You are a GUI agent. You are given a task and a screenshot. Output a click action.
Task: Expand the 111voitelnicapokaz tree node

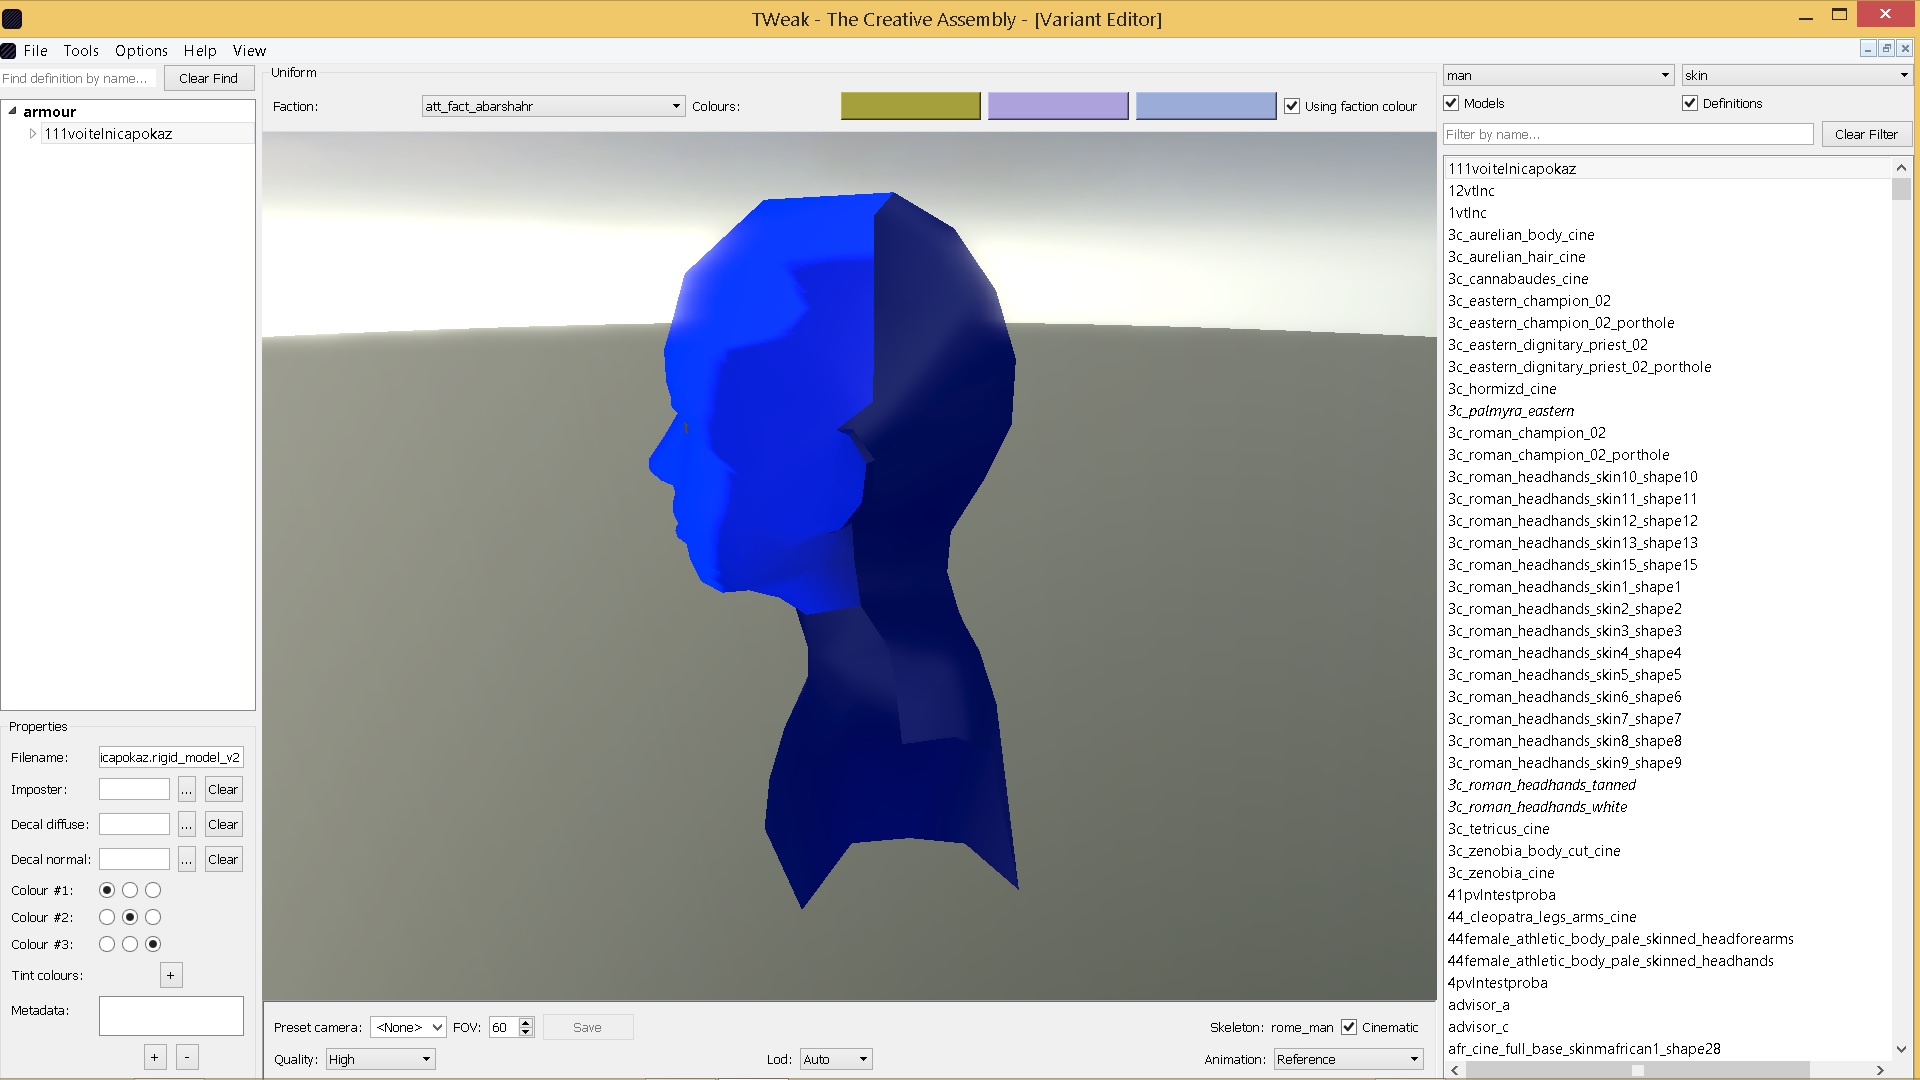coord(33,134)
